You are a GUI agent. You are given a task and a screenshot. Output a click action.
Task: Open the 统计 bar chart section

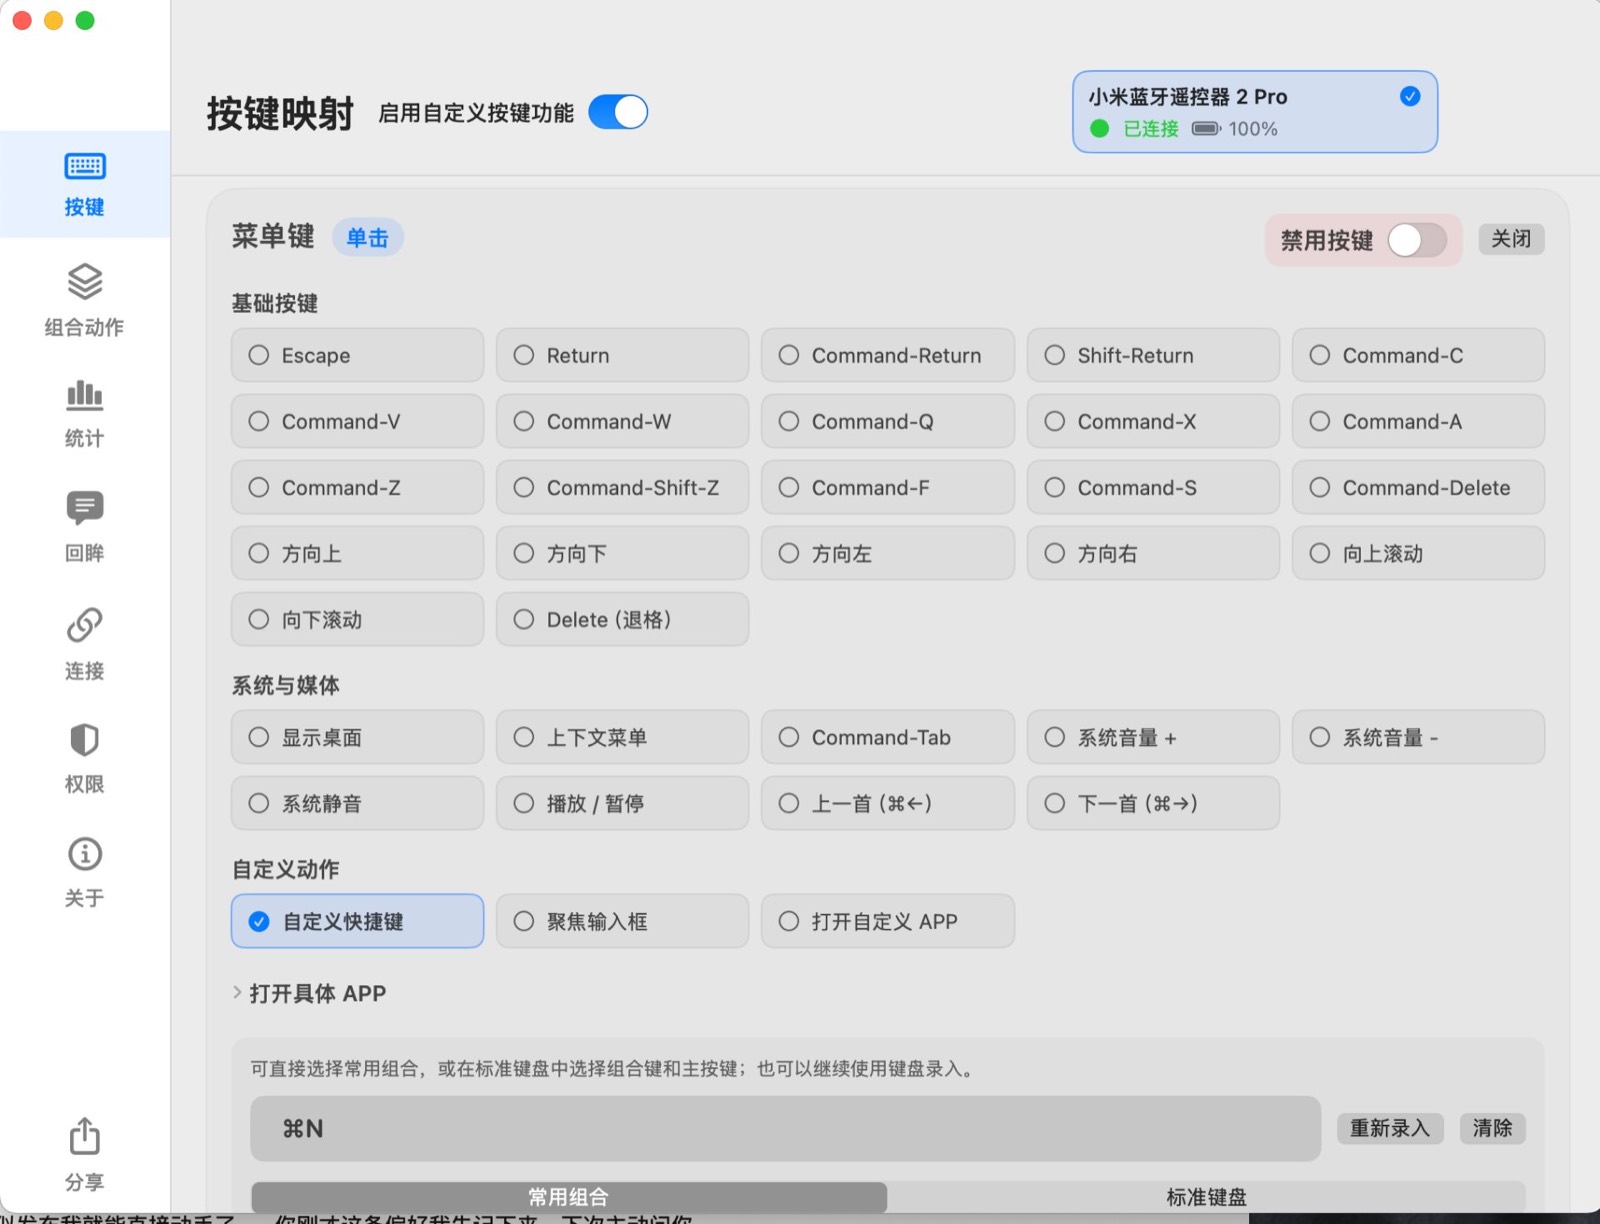click(x=85, y=413)
